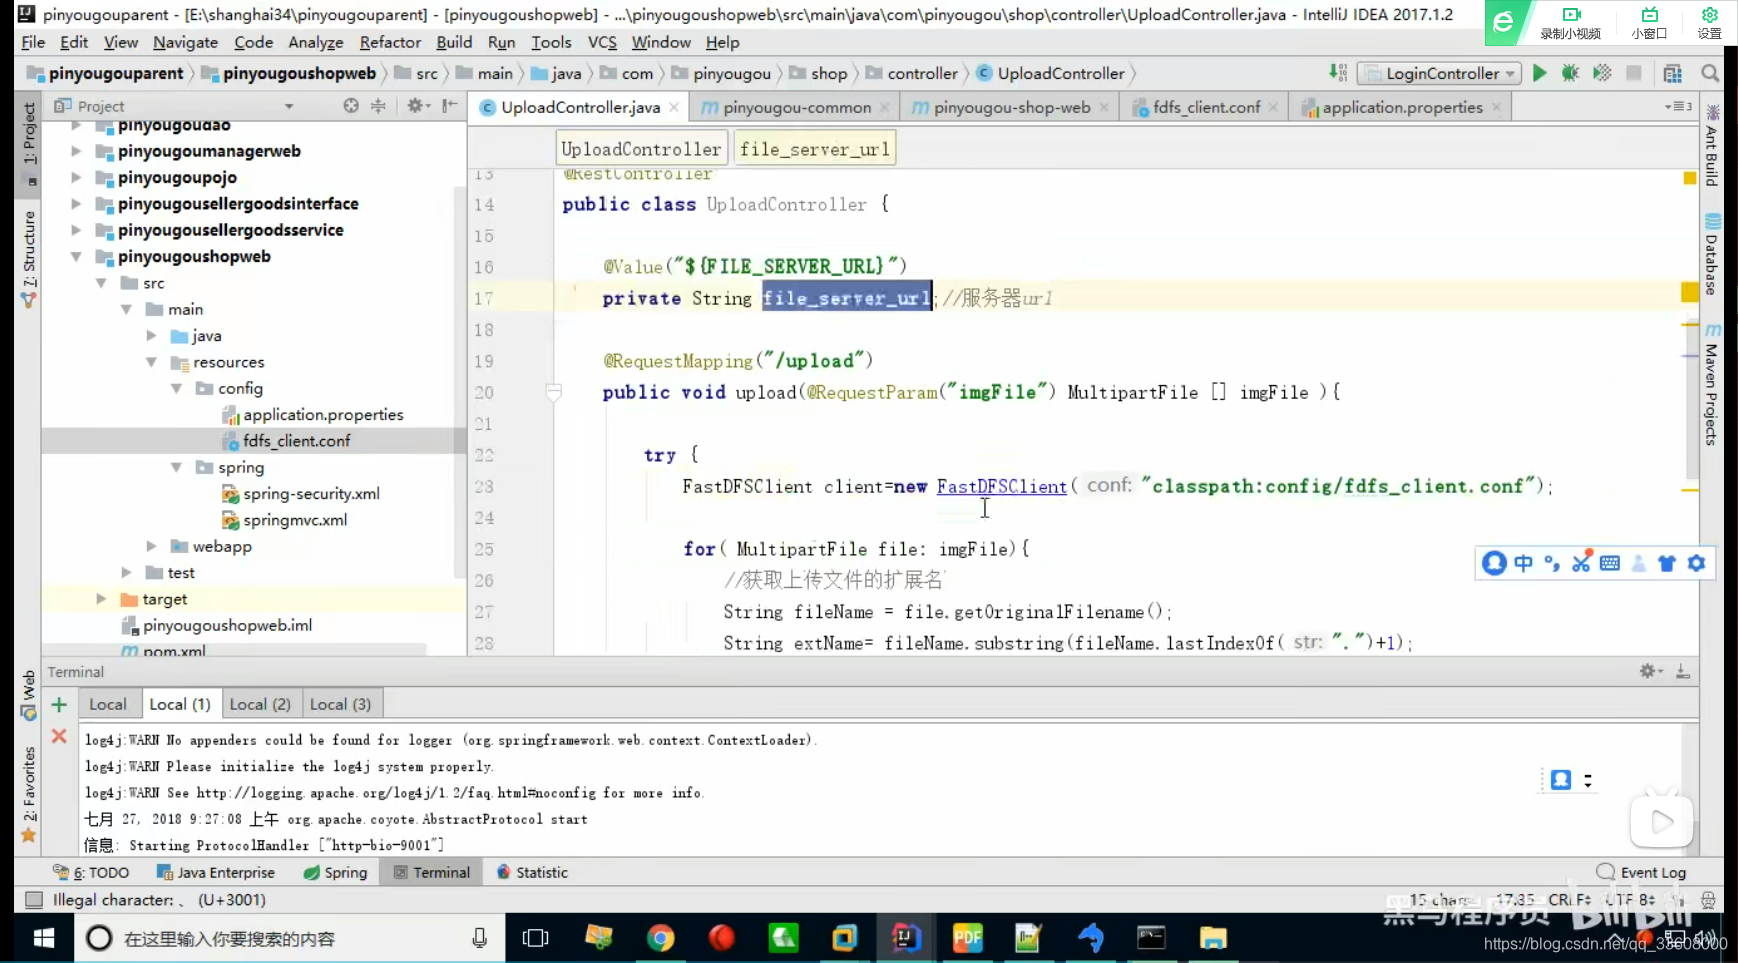Switch to application.properties editor tab
The image size is (1738, 963).
point(1400,107)
